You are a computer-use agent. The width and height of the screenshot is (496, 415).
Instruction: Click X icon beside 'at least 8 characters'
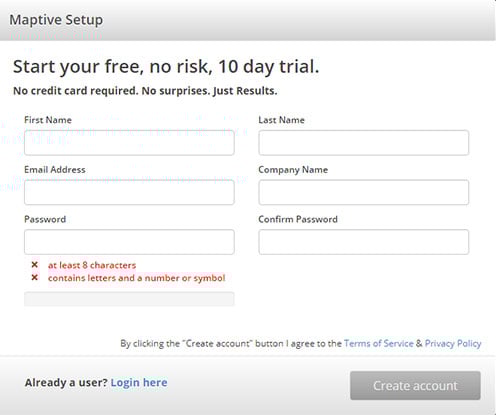34,265
